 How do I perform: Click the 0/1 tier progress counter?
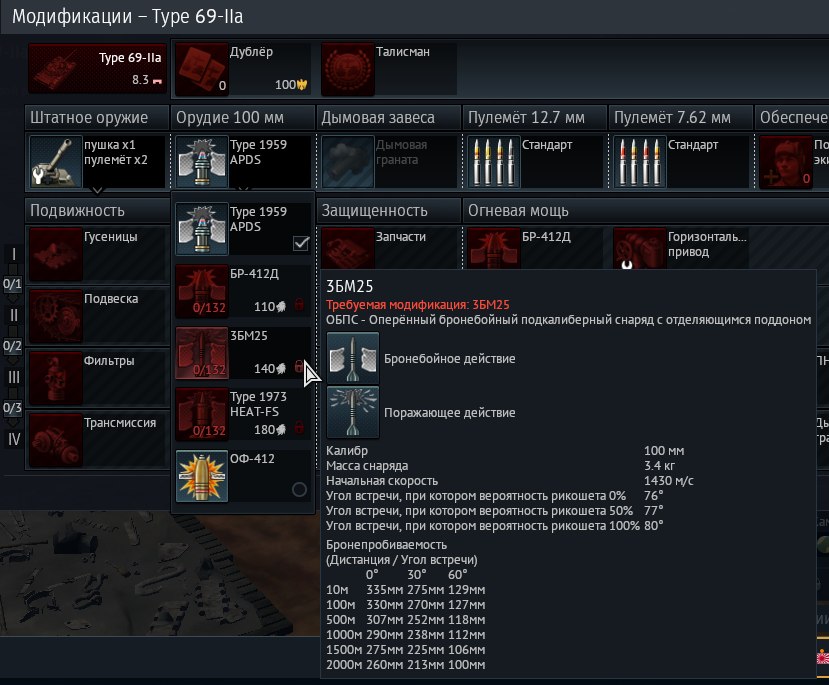click(12, 284)
